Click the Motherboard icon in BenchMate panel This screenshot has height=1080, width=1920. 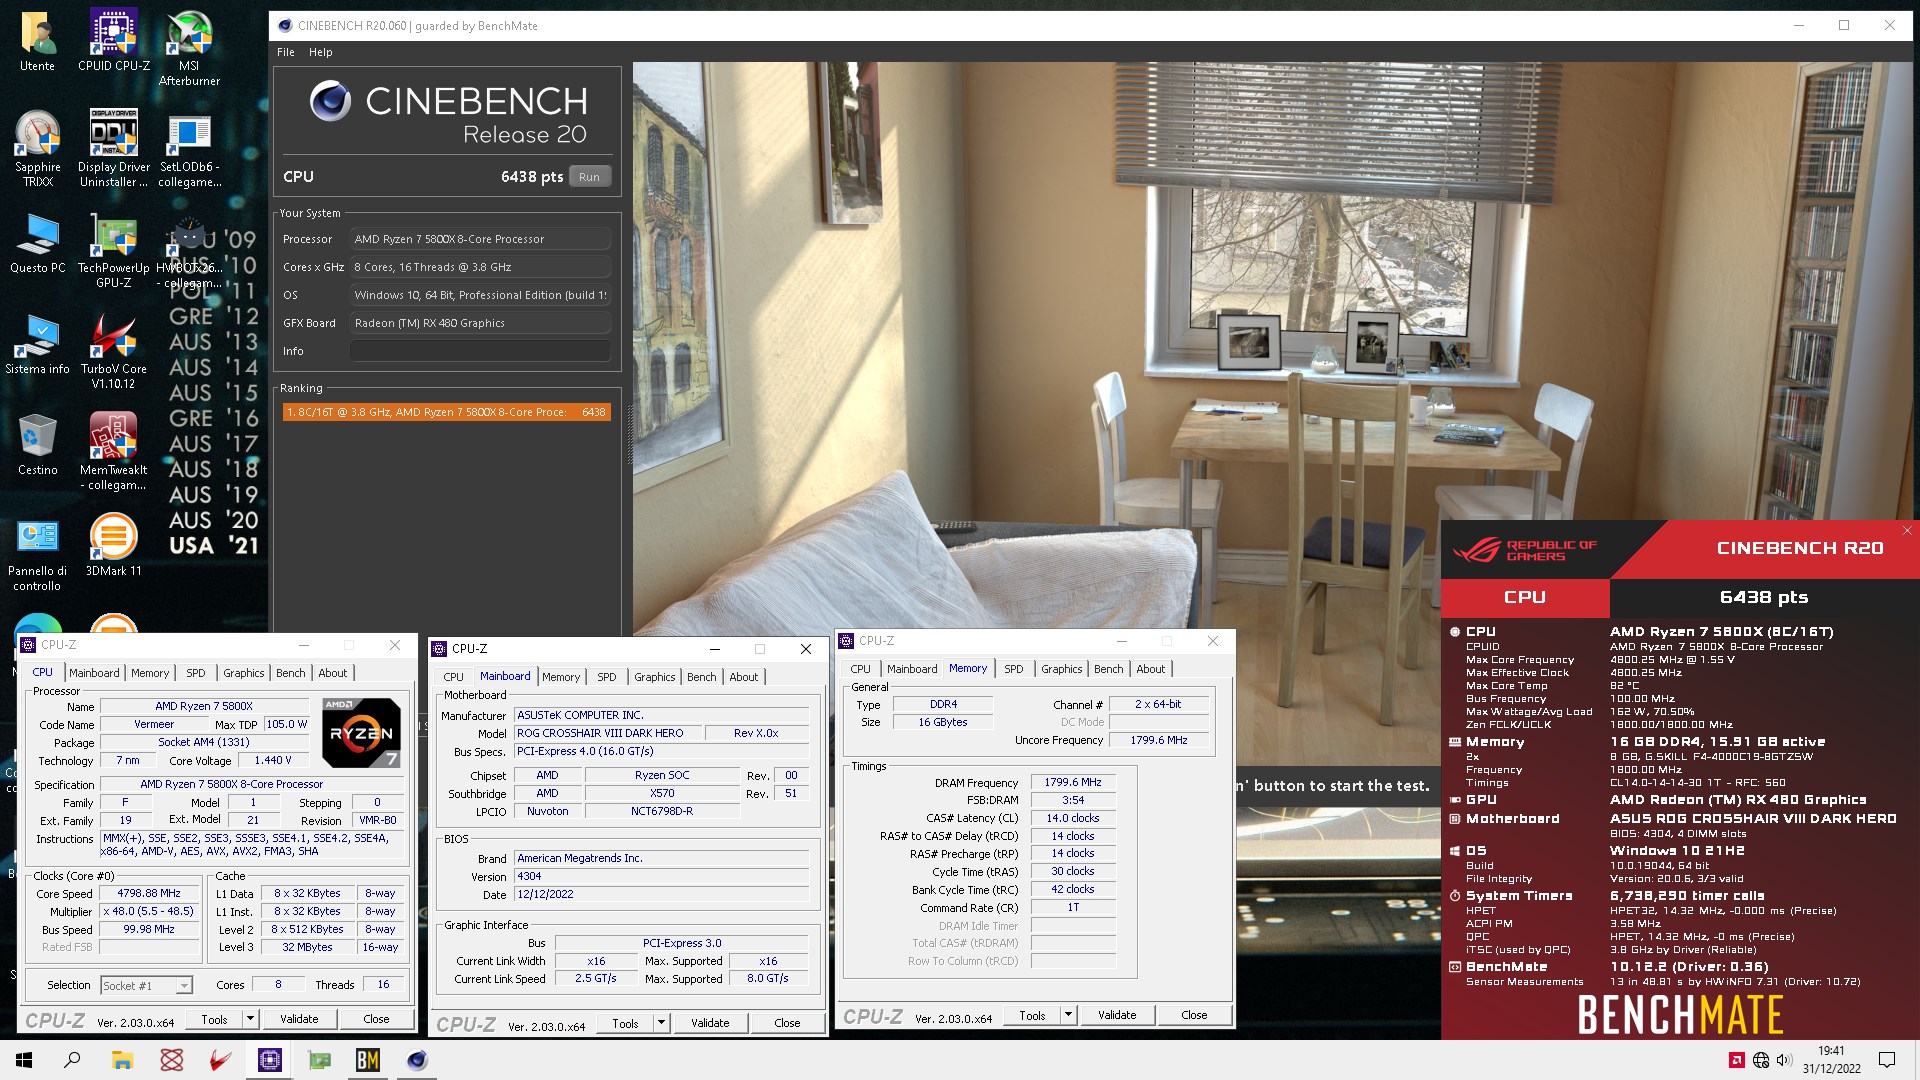(x=1455, y=819)
